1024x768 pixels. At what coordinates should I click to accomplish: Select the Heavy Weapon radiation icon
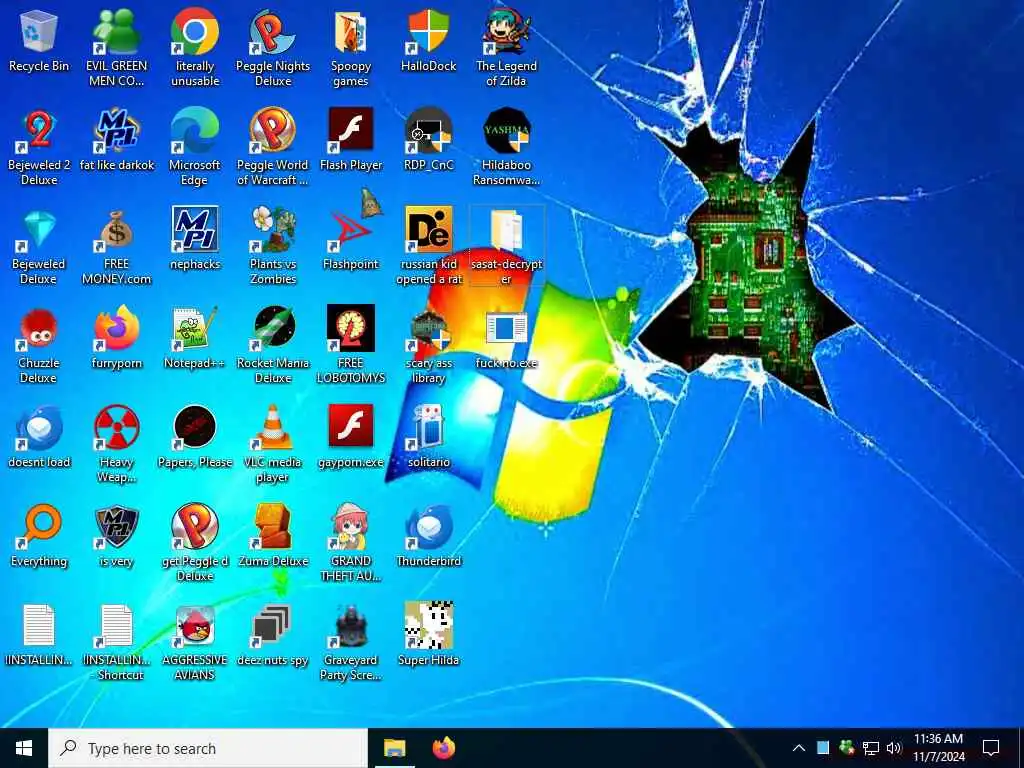116,444
